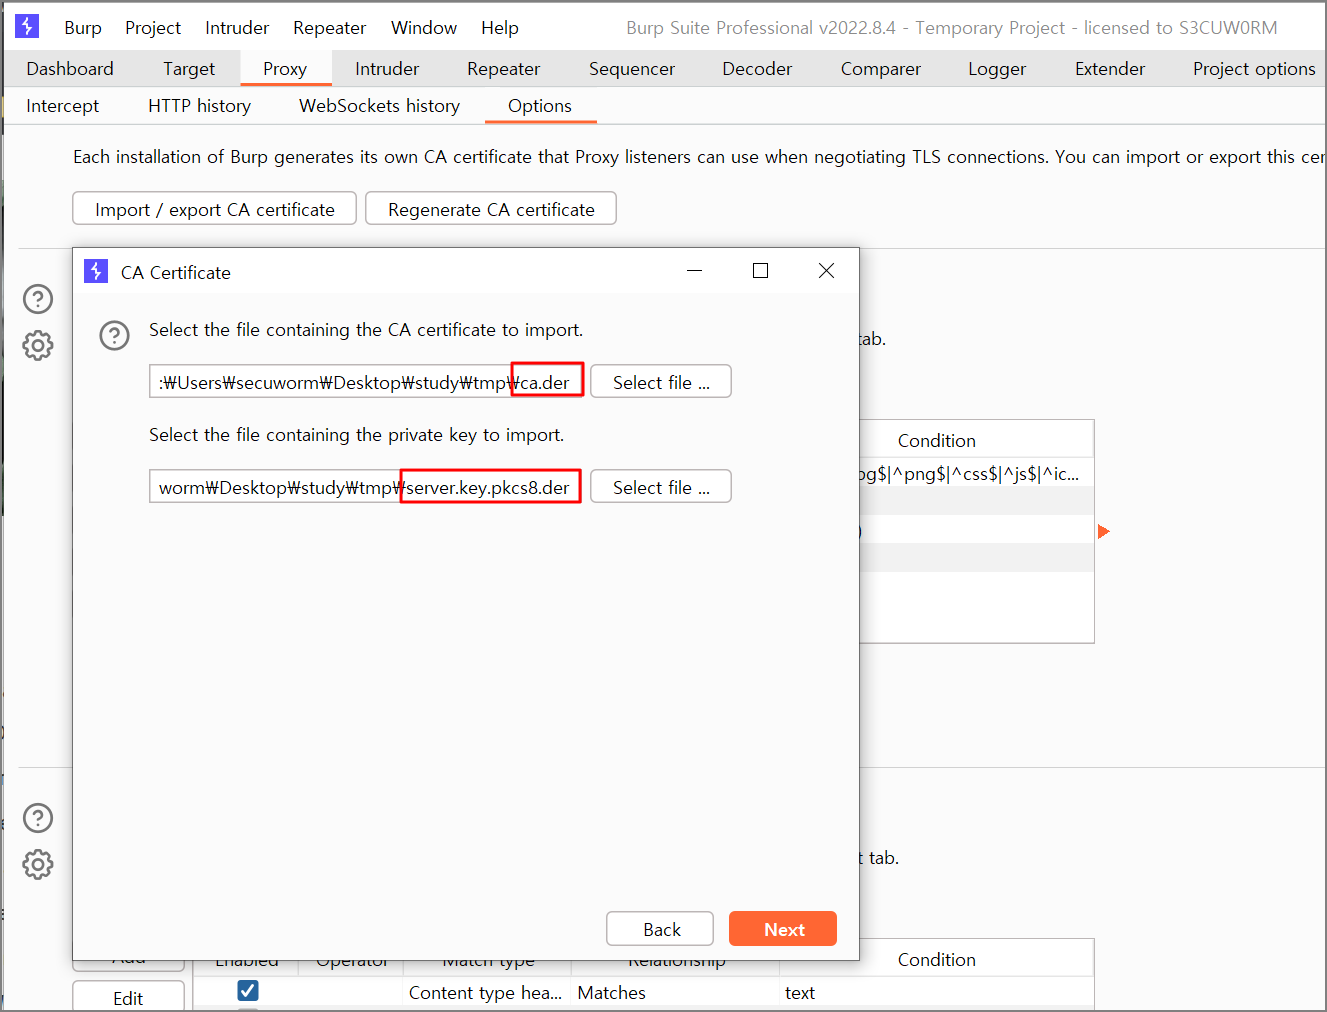Open the Window menu

point(424,28)
